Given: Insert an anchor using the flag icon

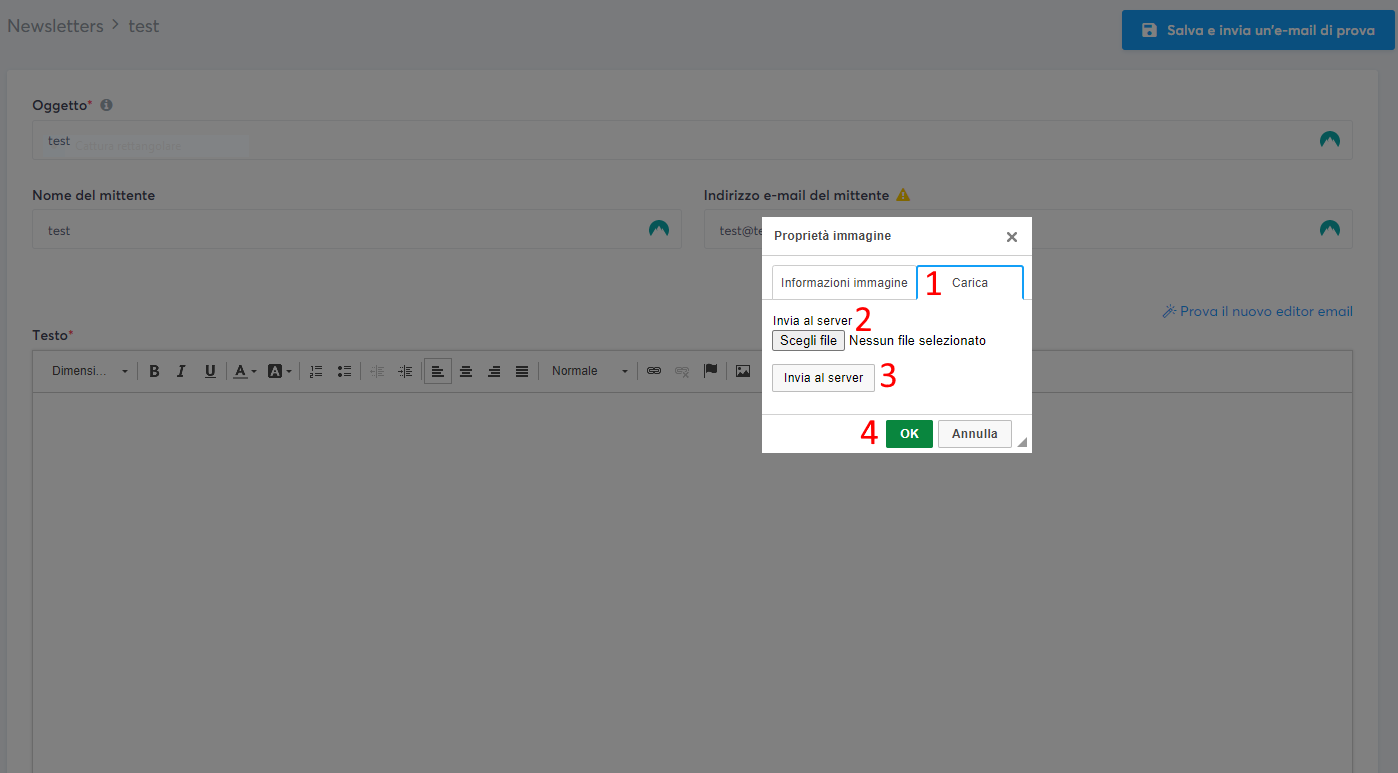Looking at the screenshot, I should click(x=711, y=370).
